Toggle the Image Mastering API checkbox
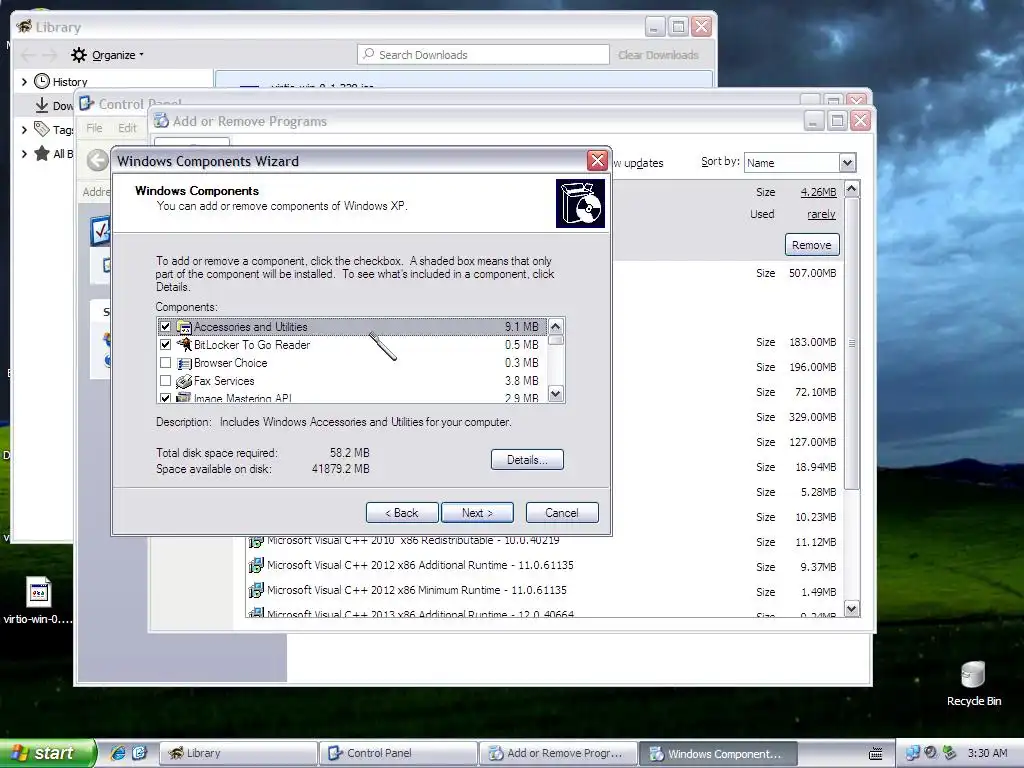The height and width of the screenshot is (768, 1024). click(x=165, y=398)
